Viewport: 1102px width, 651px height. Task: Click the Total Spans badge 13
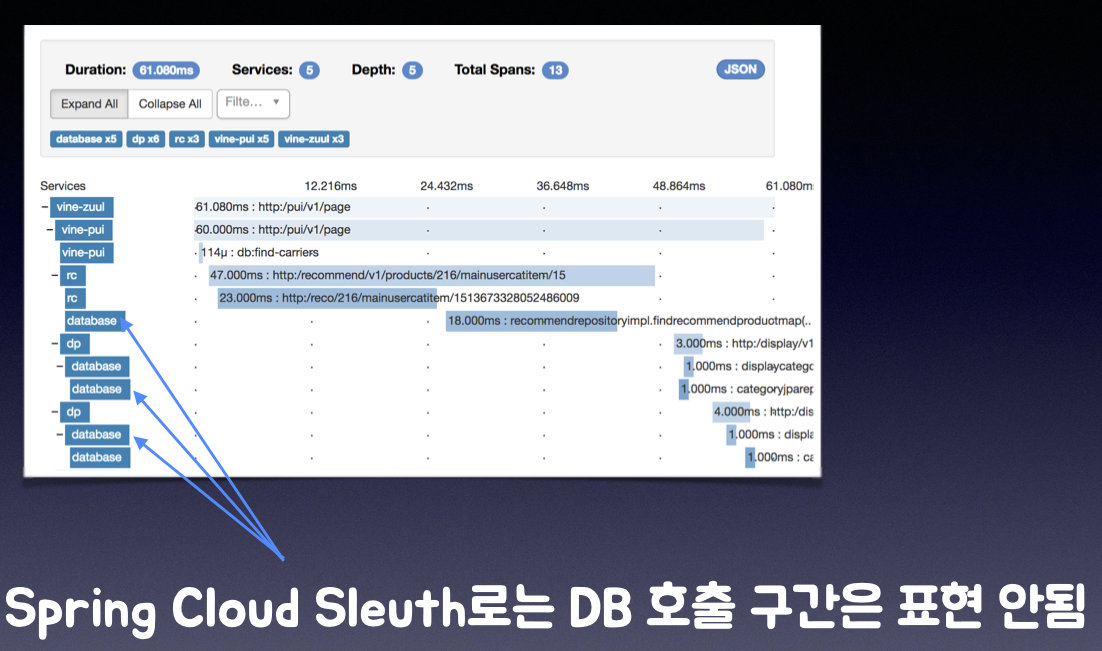555,70
